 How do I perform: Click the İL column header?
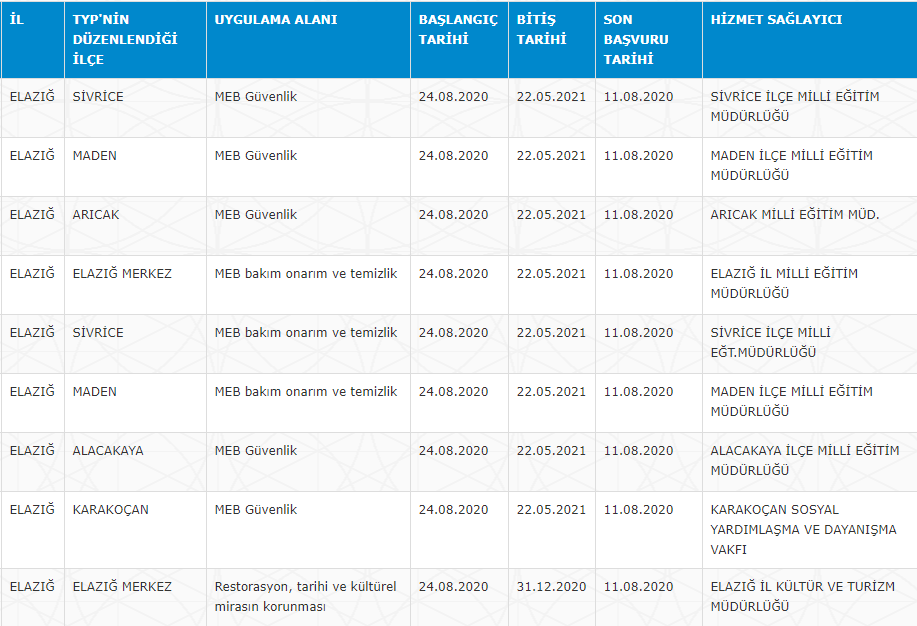tap(16, 20)
